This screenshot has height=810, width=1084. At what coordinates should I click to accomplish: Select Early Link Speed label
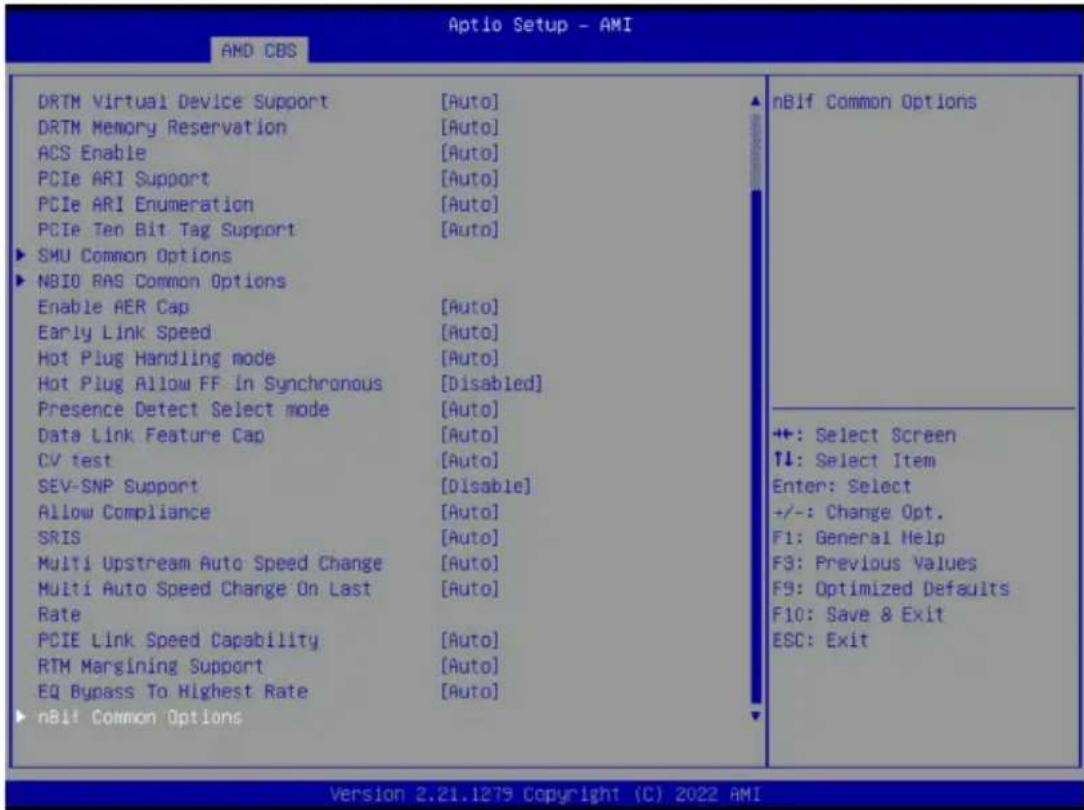[x=124, y=332]
